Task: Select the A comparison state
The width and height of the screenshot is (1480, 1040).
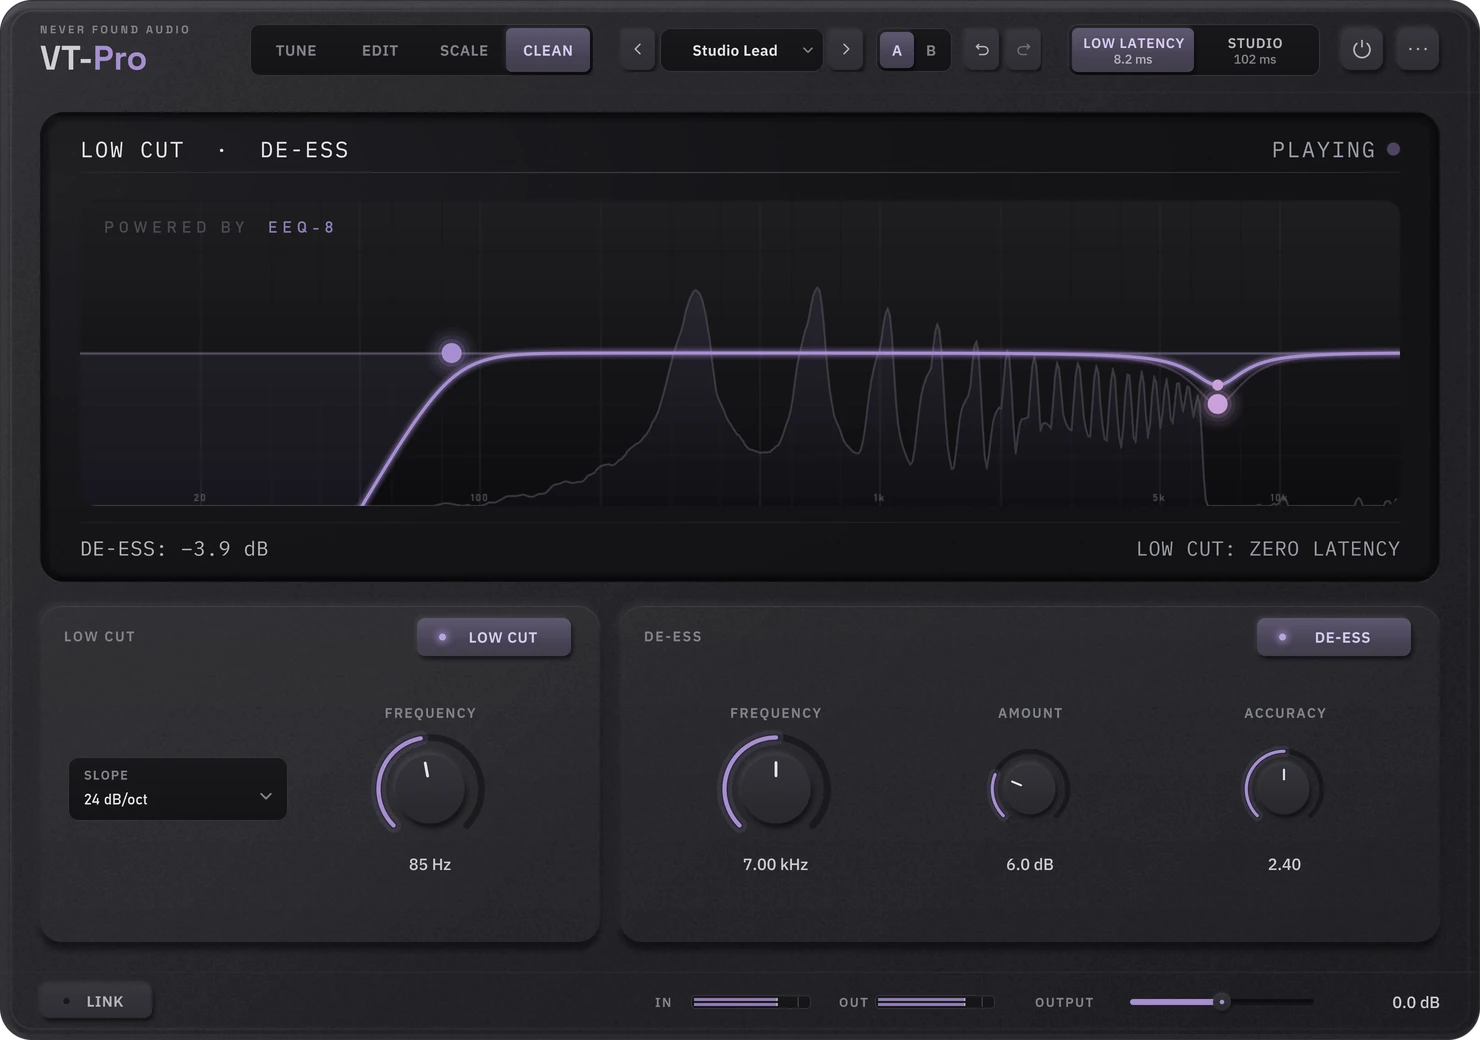Action: point(897,50)
